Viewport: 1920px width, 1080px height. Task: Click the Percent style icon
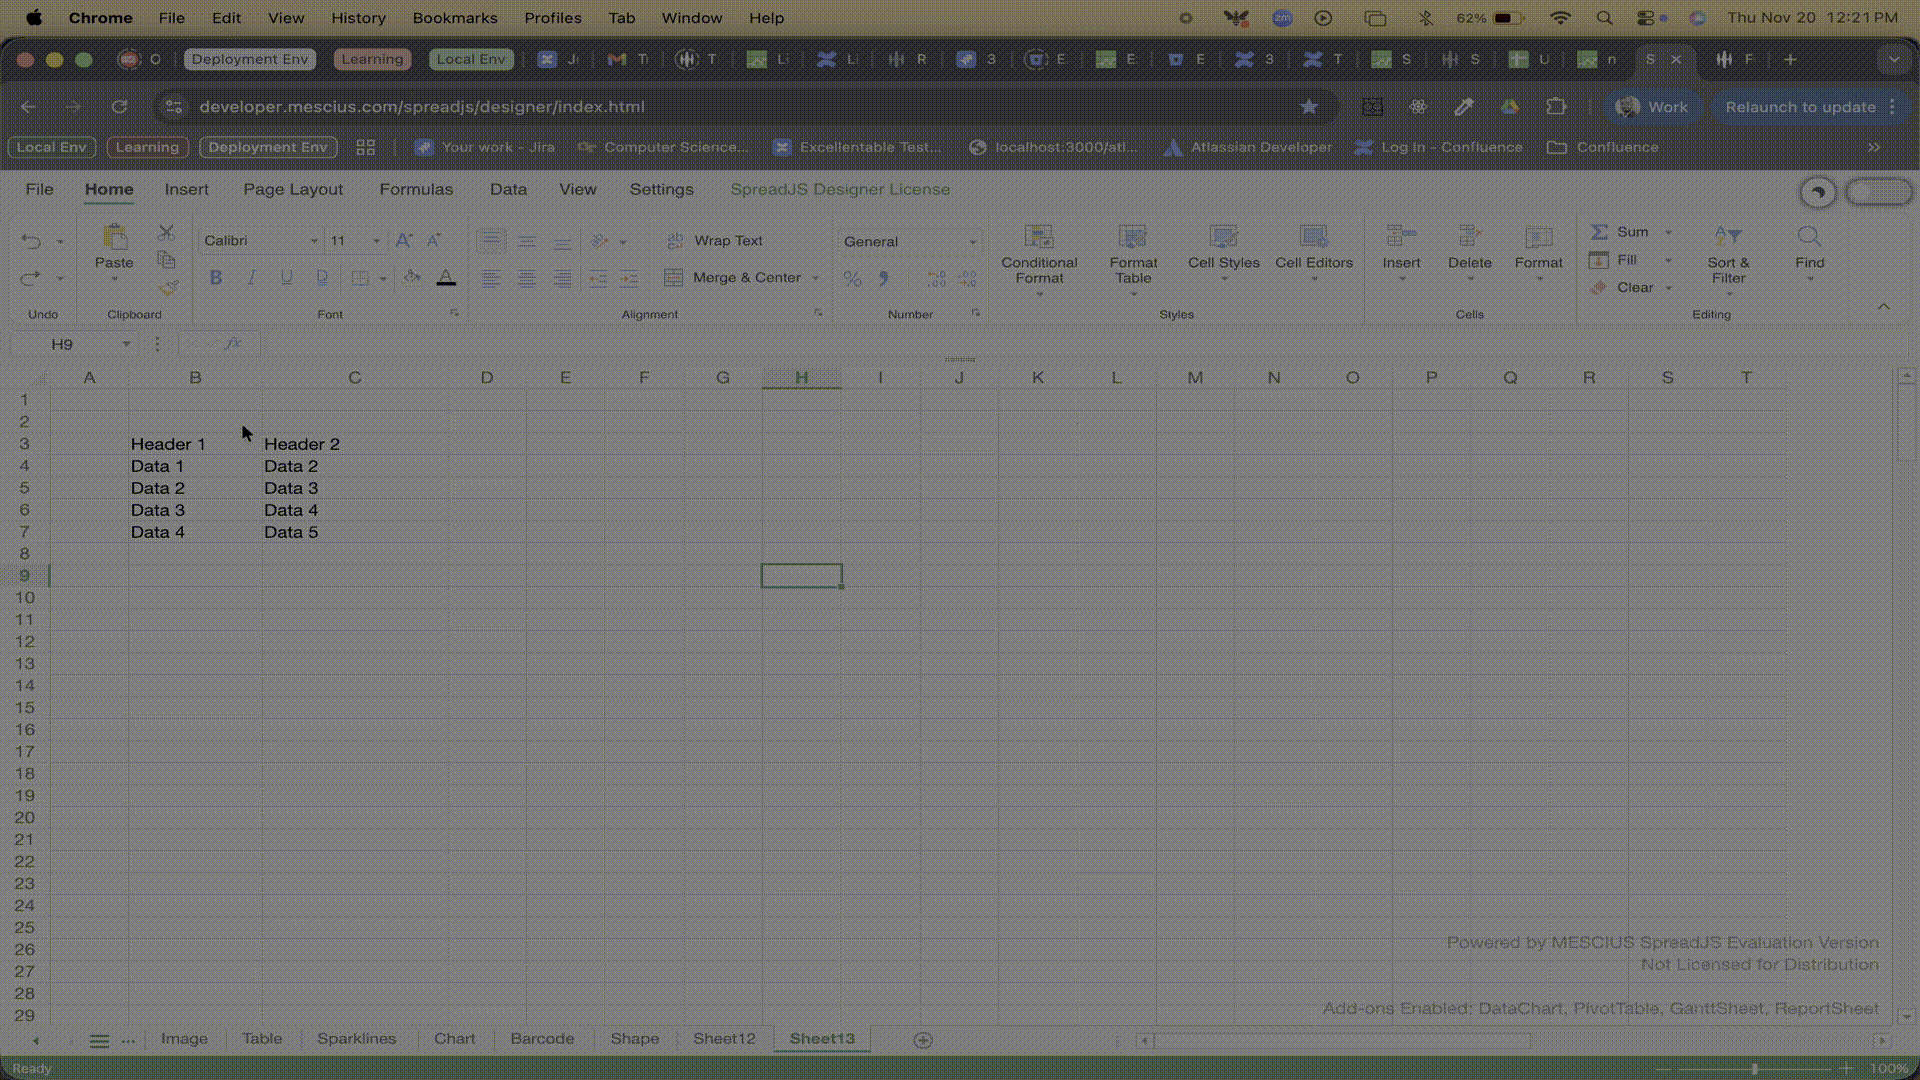[852, 279]
